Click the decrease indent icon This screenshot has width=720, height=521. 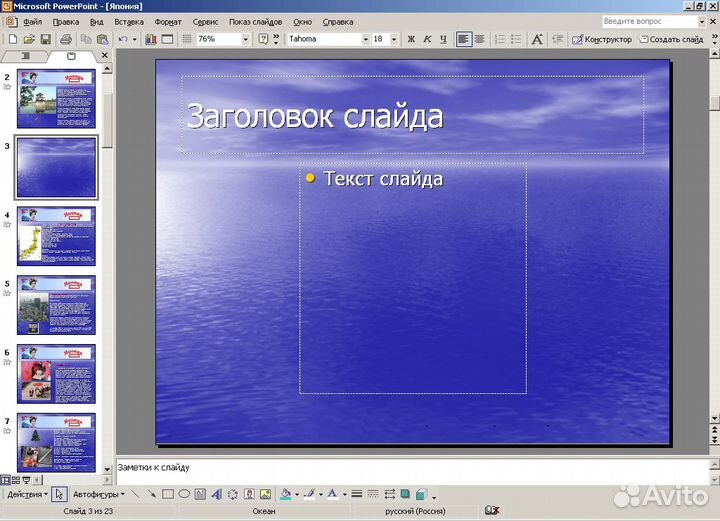pyautogui.click(x=557, y=39)
